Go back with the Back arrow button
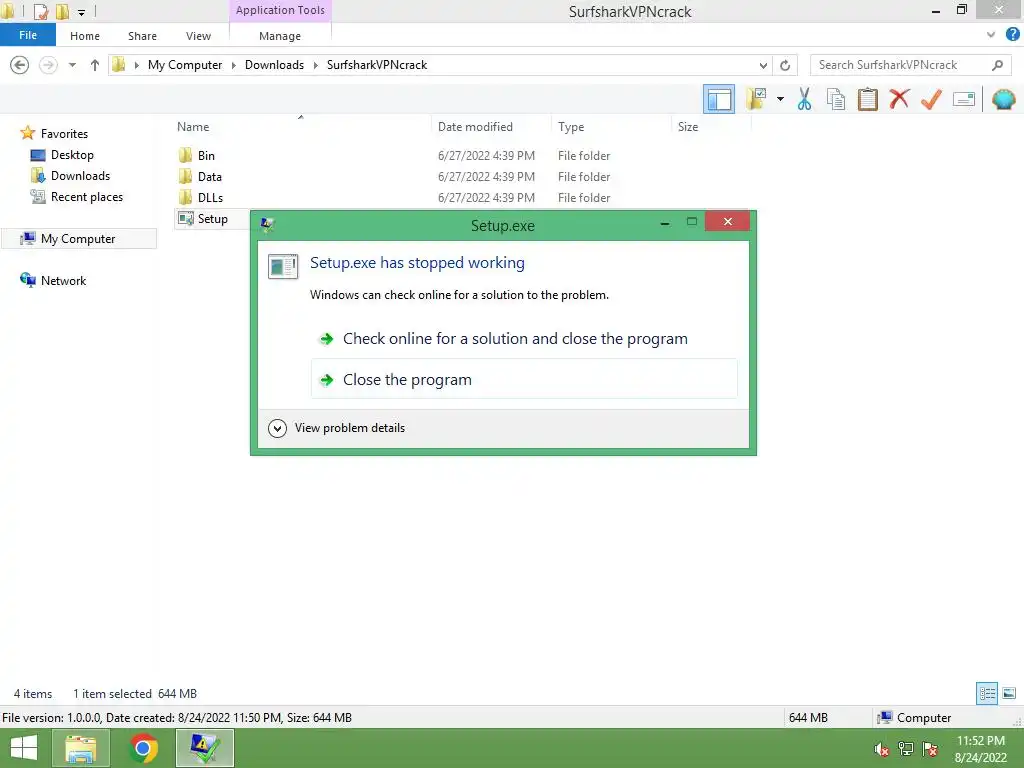 (x=20, y=65)
